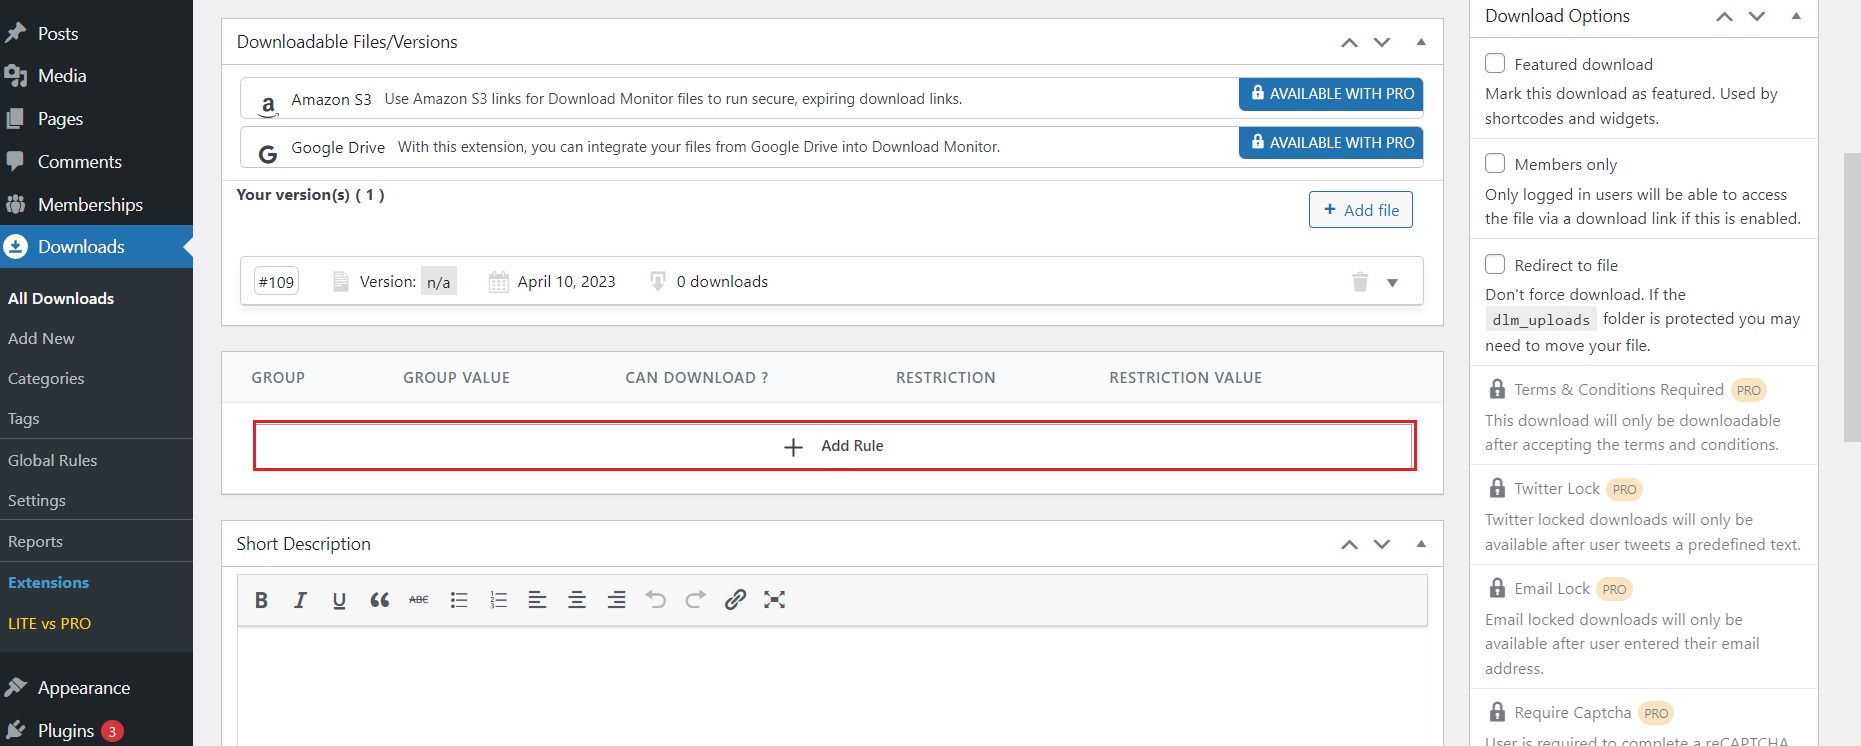The width and height of the screenshot is (1861, 746).
Task: Click the Google Drive logo icon
Action: 268,154
